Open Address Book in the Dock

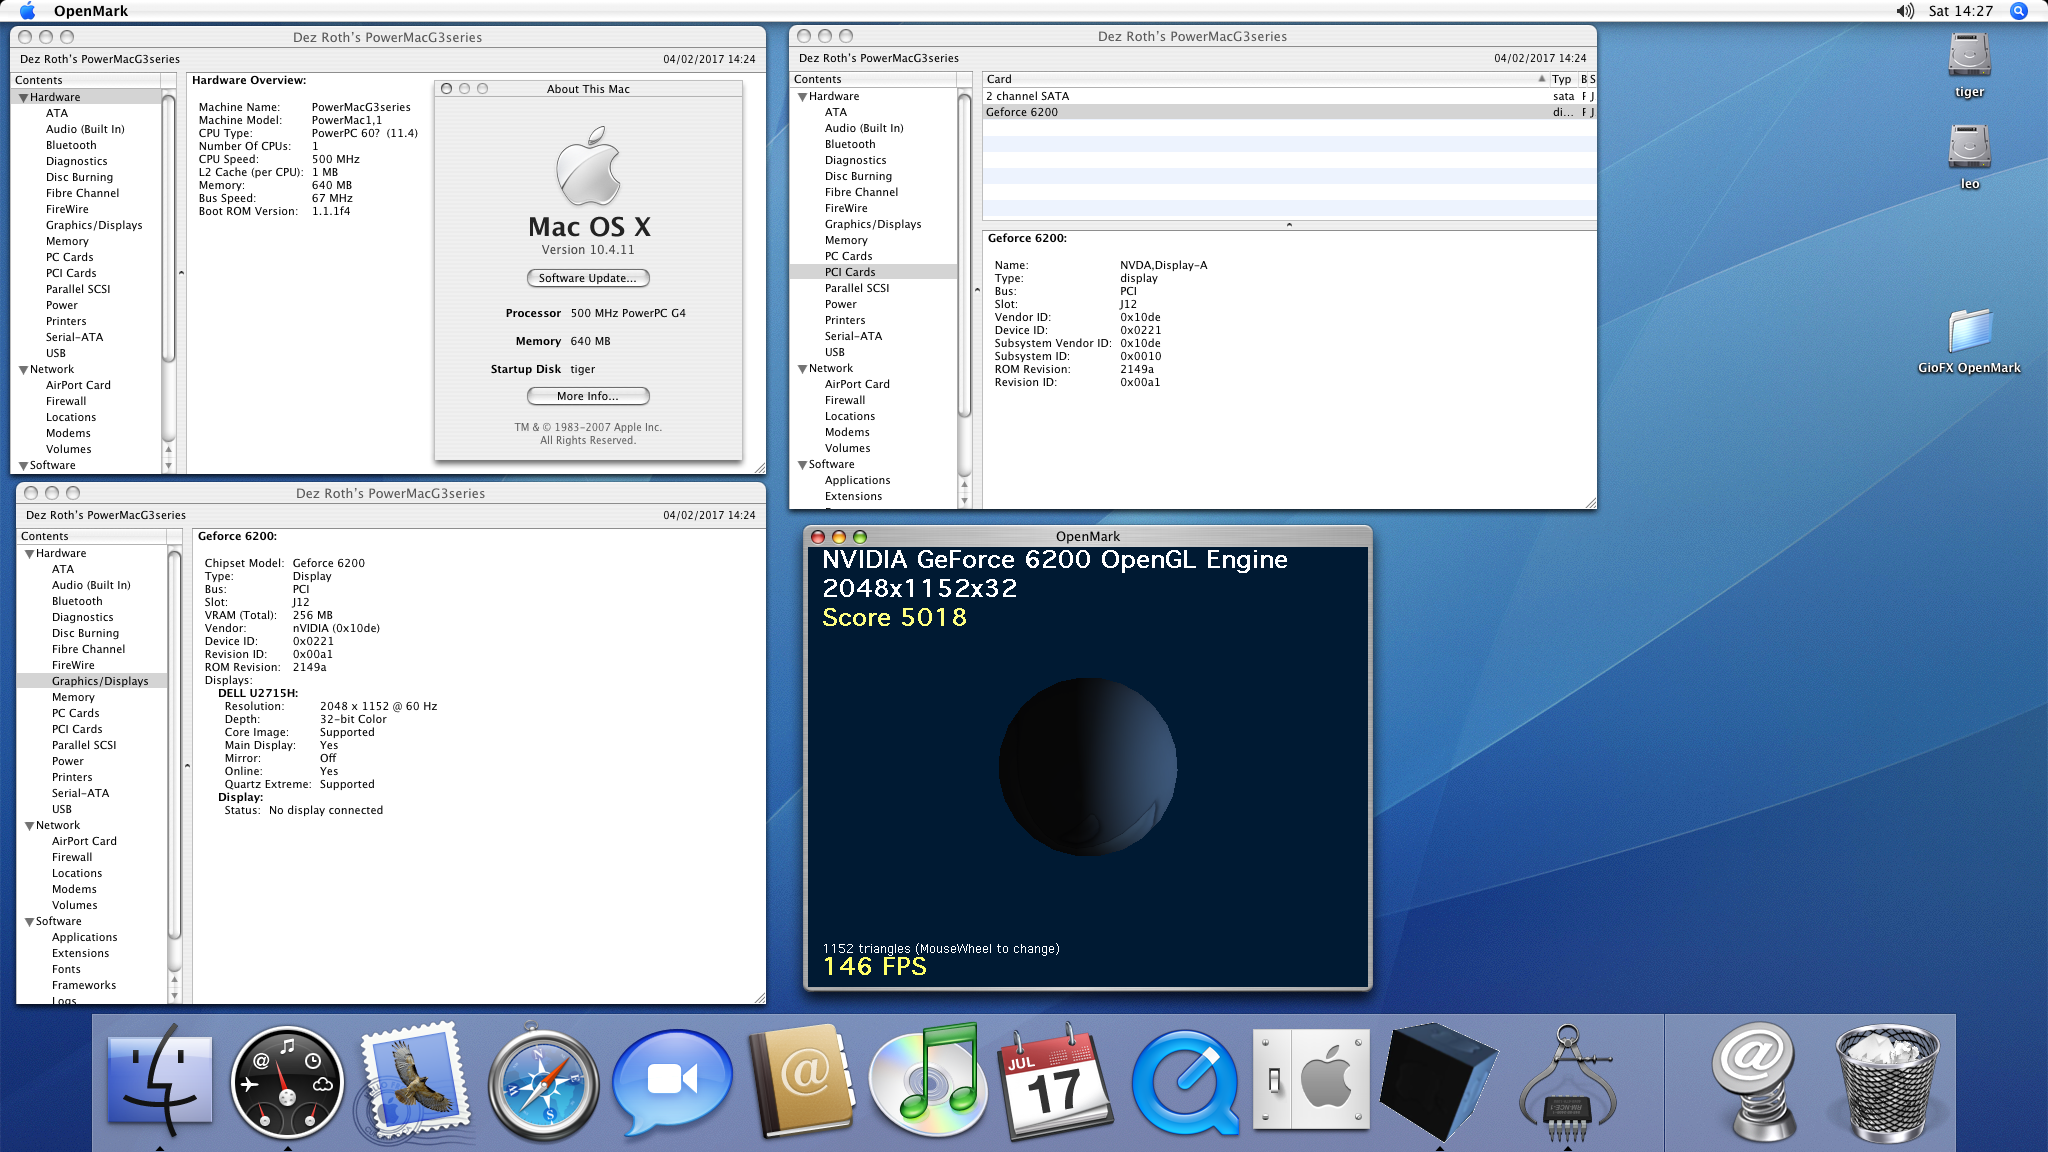coord(801,1082)
